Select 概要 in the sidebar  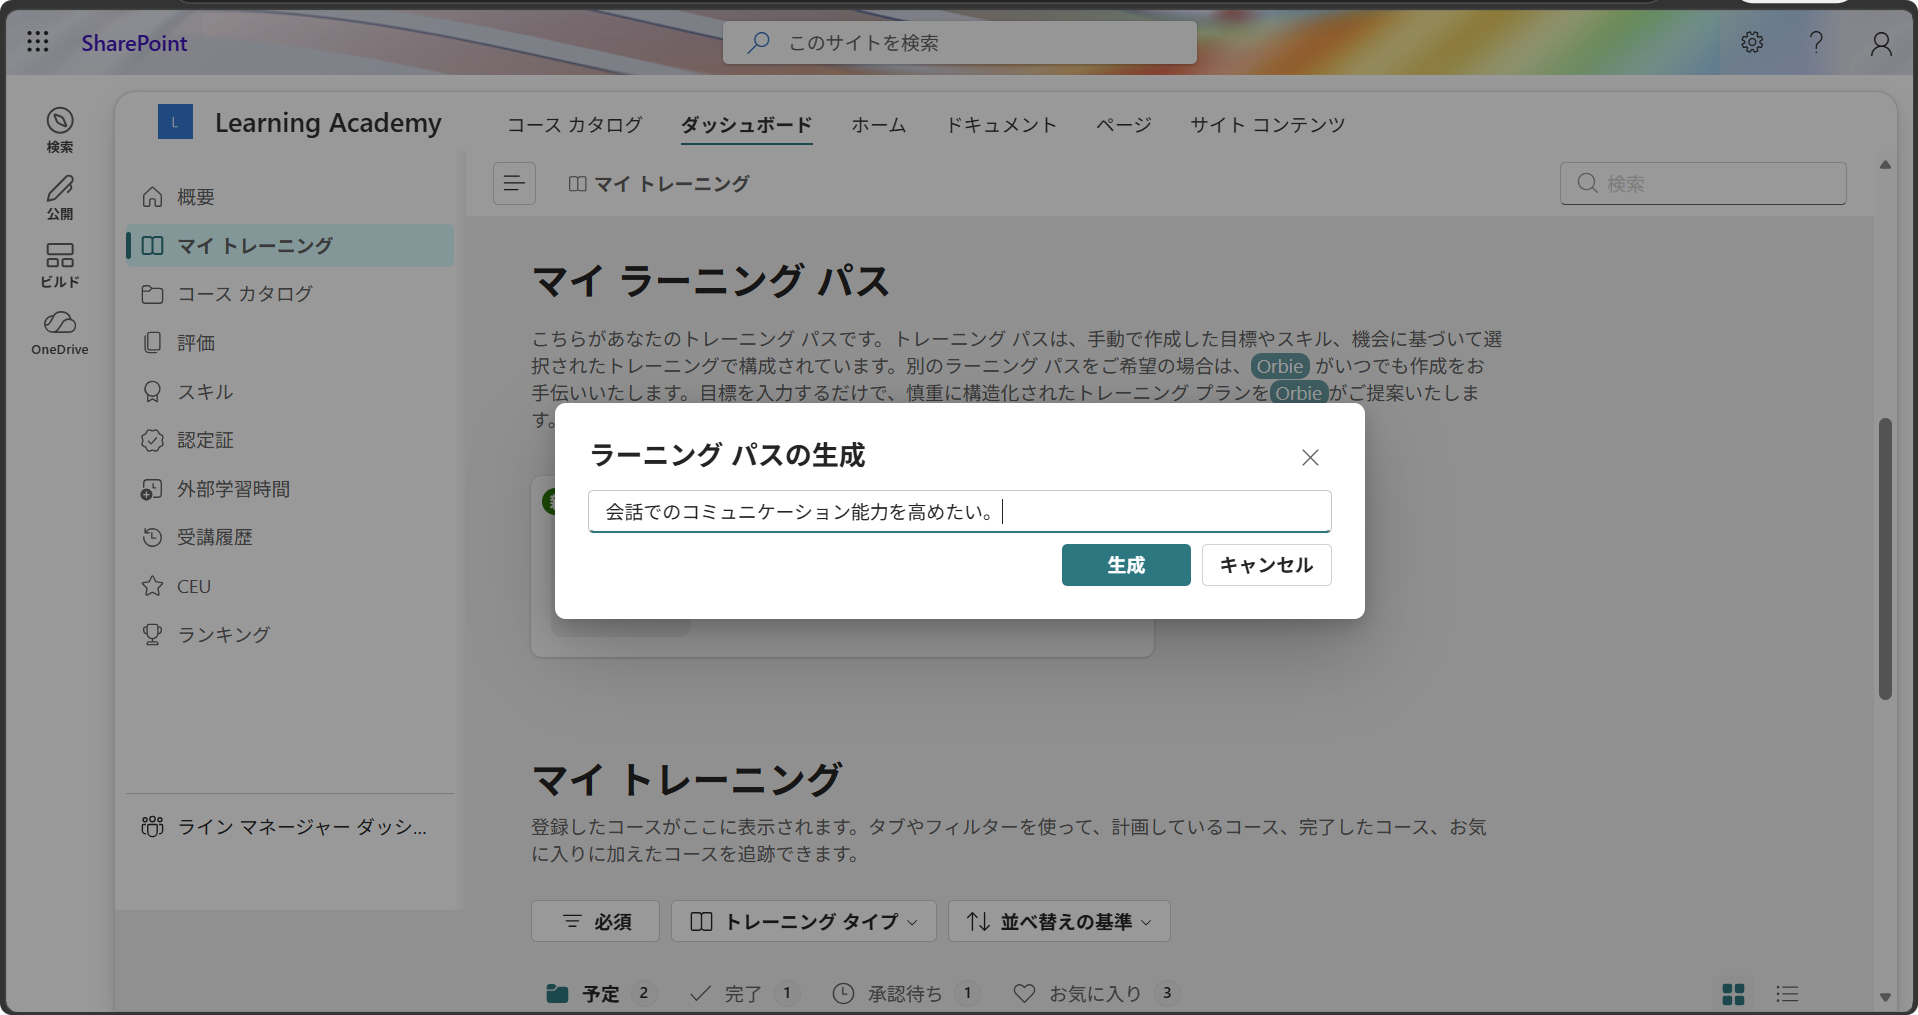[x=290, y=197]
